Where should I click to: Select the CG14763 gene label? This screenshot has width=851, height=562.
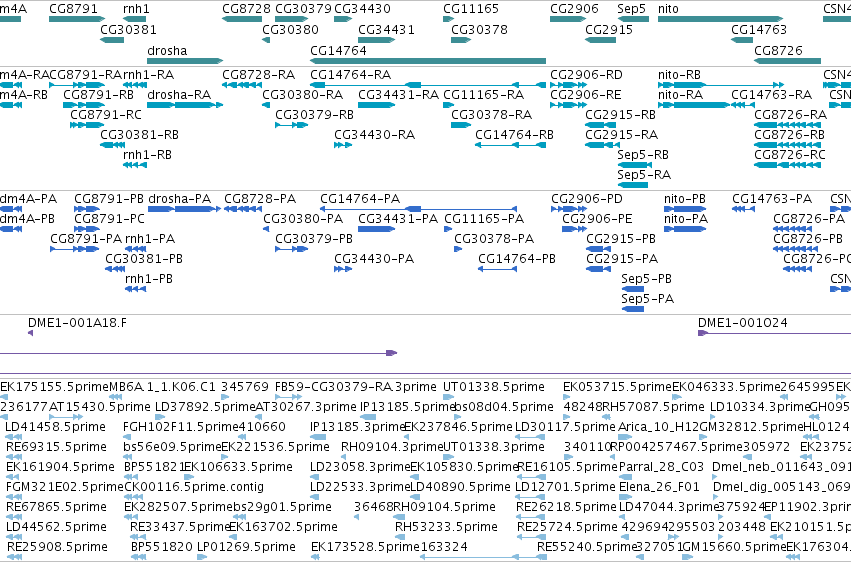[759, 29]
